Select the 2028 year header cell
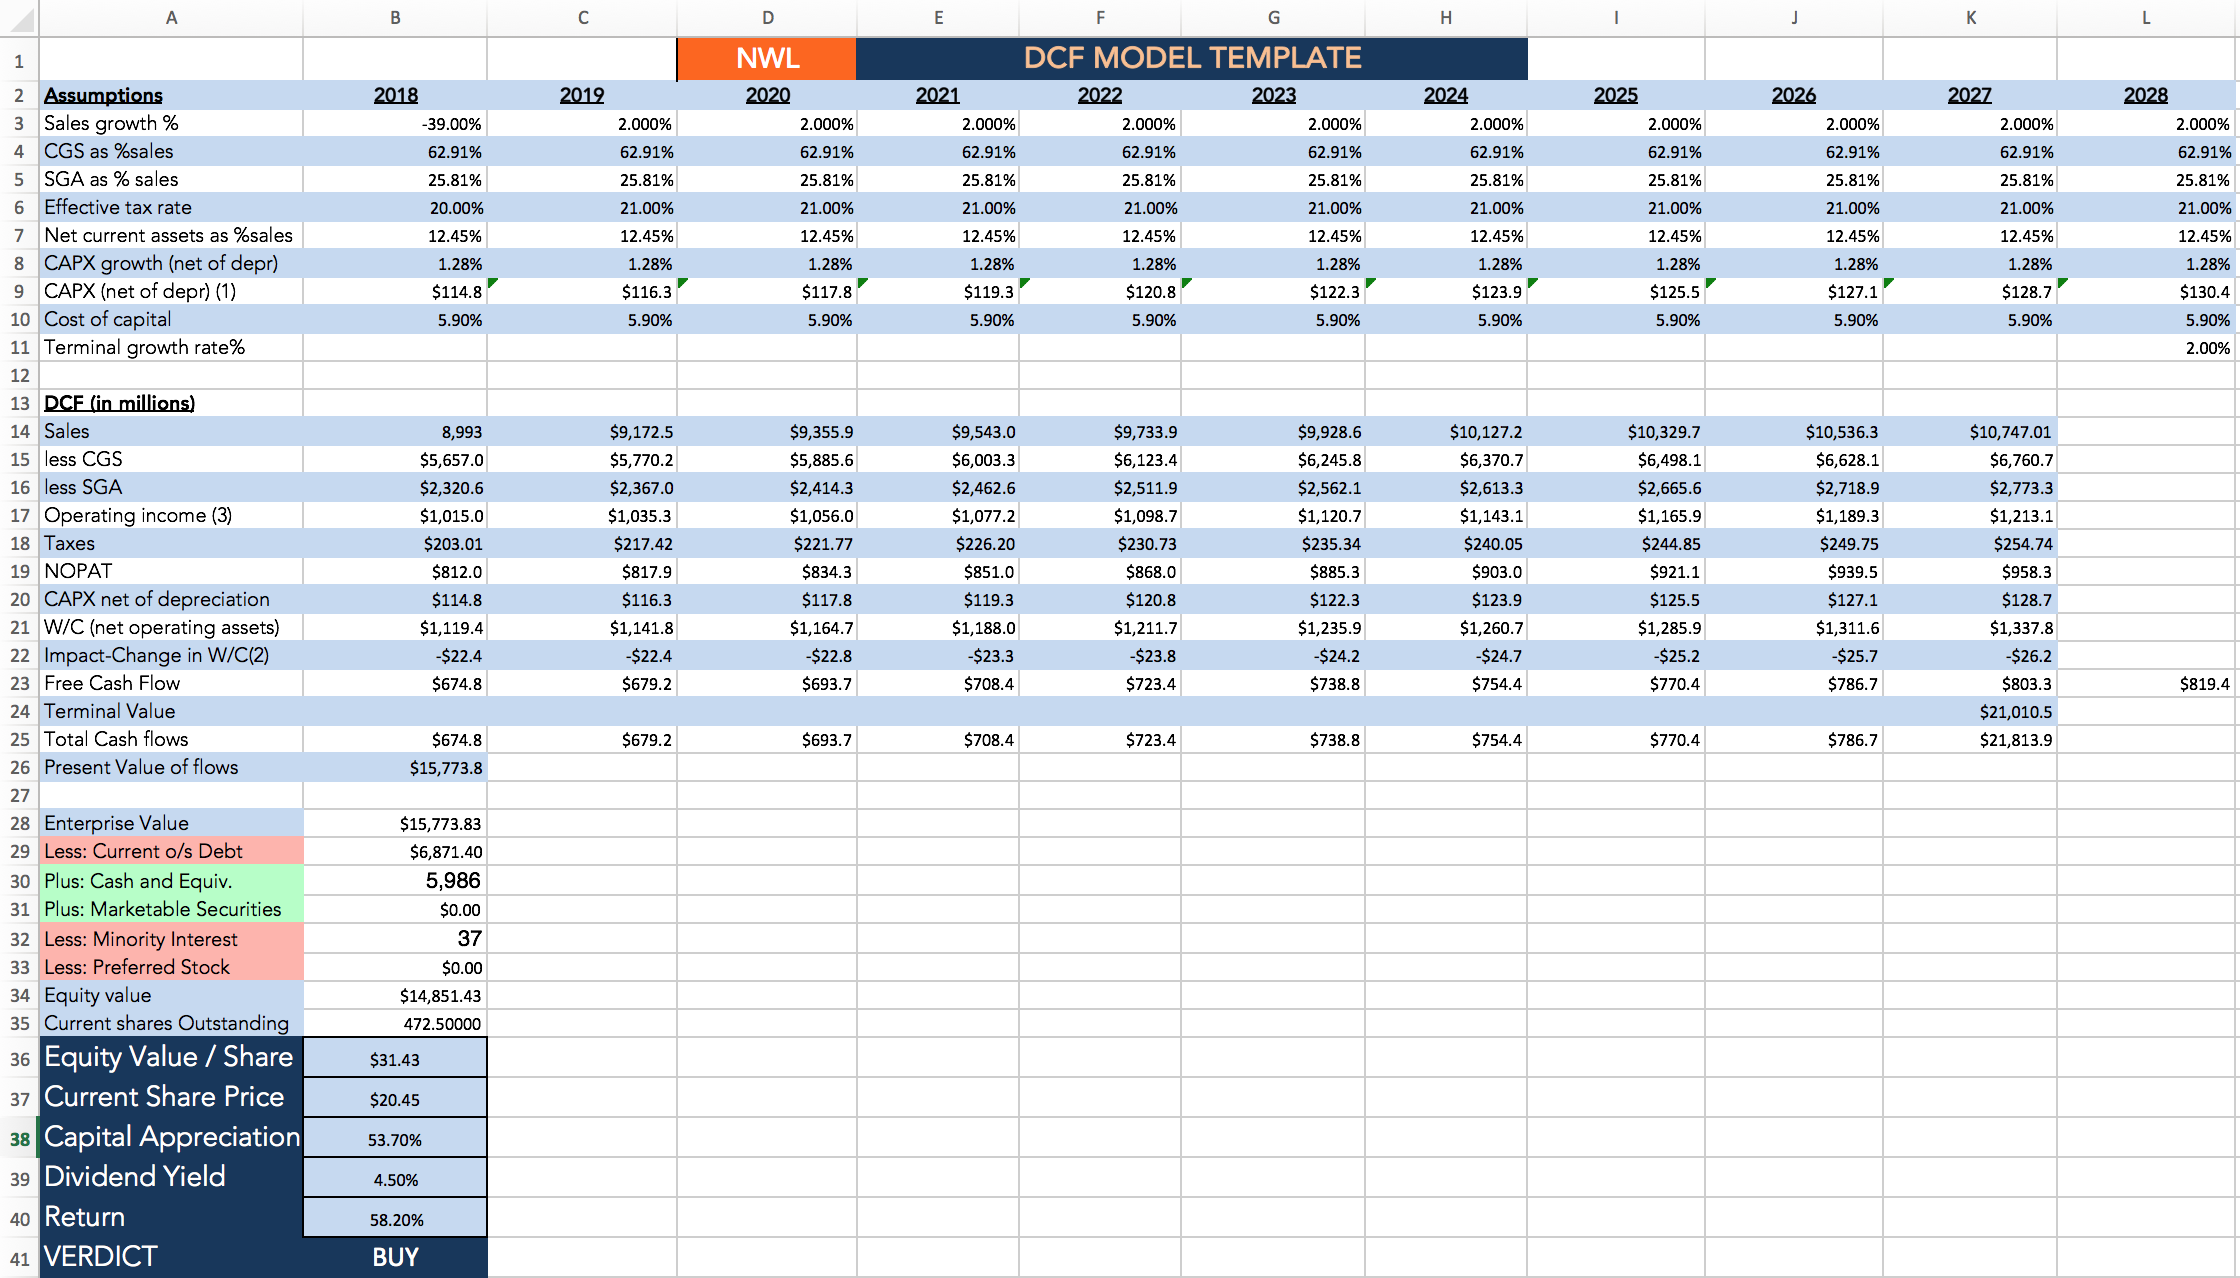This screenshot has width=2240, height=1278. pos(2146,95)
